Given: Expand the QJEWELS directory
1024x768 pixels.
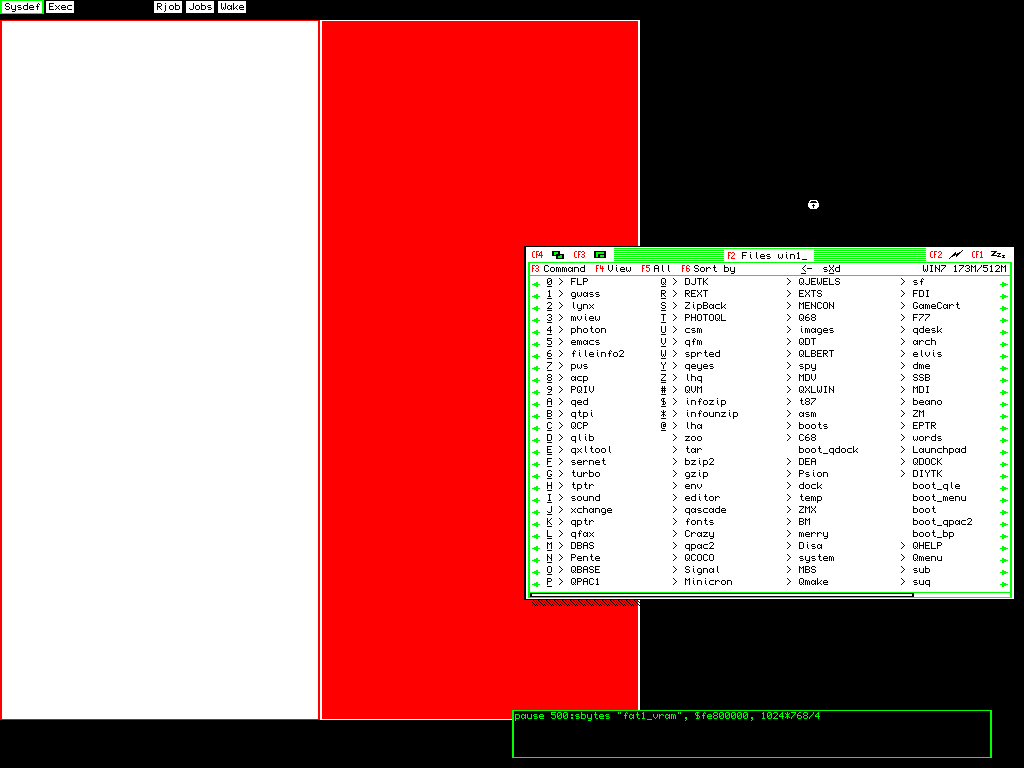Looking at the screenshot, I should [x=819, y=282].
